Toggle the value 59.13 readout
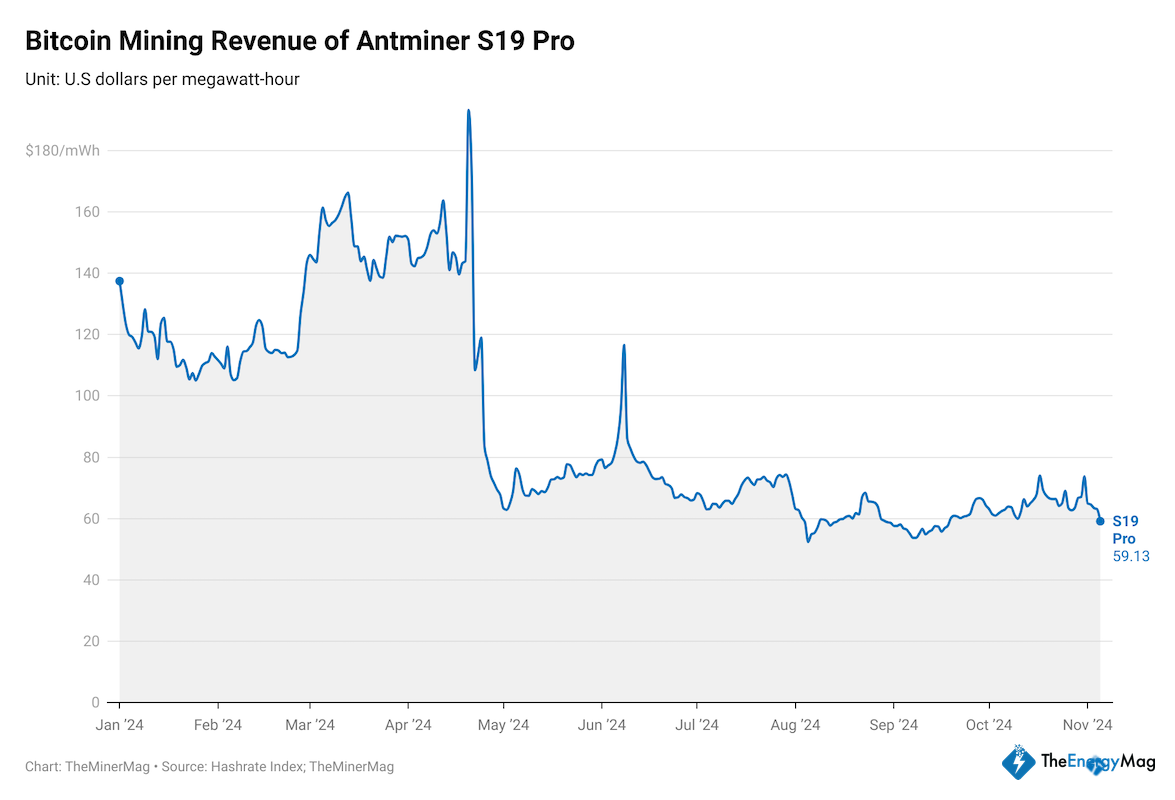The height and width of the screenshot is (800, 1175). (x=1130, y=556)
